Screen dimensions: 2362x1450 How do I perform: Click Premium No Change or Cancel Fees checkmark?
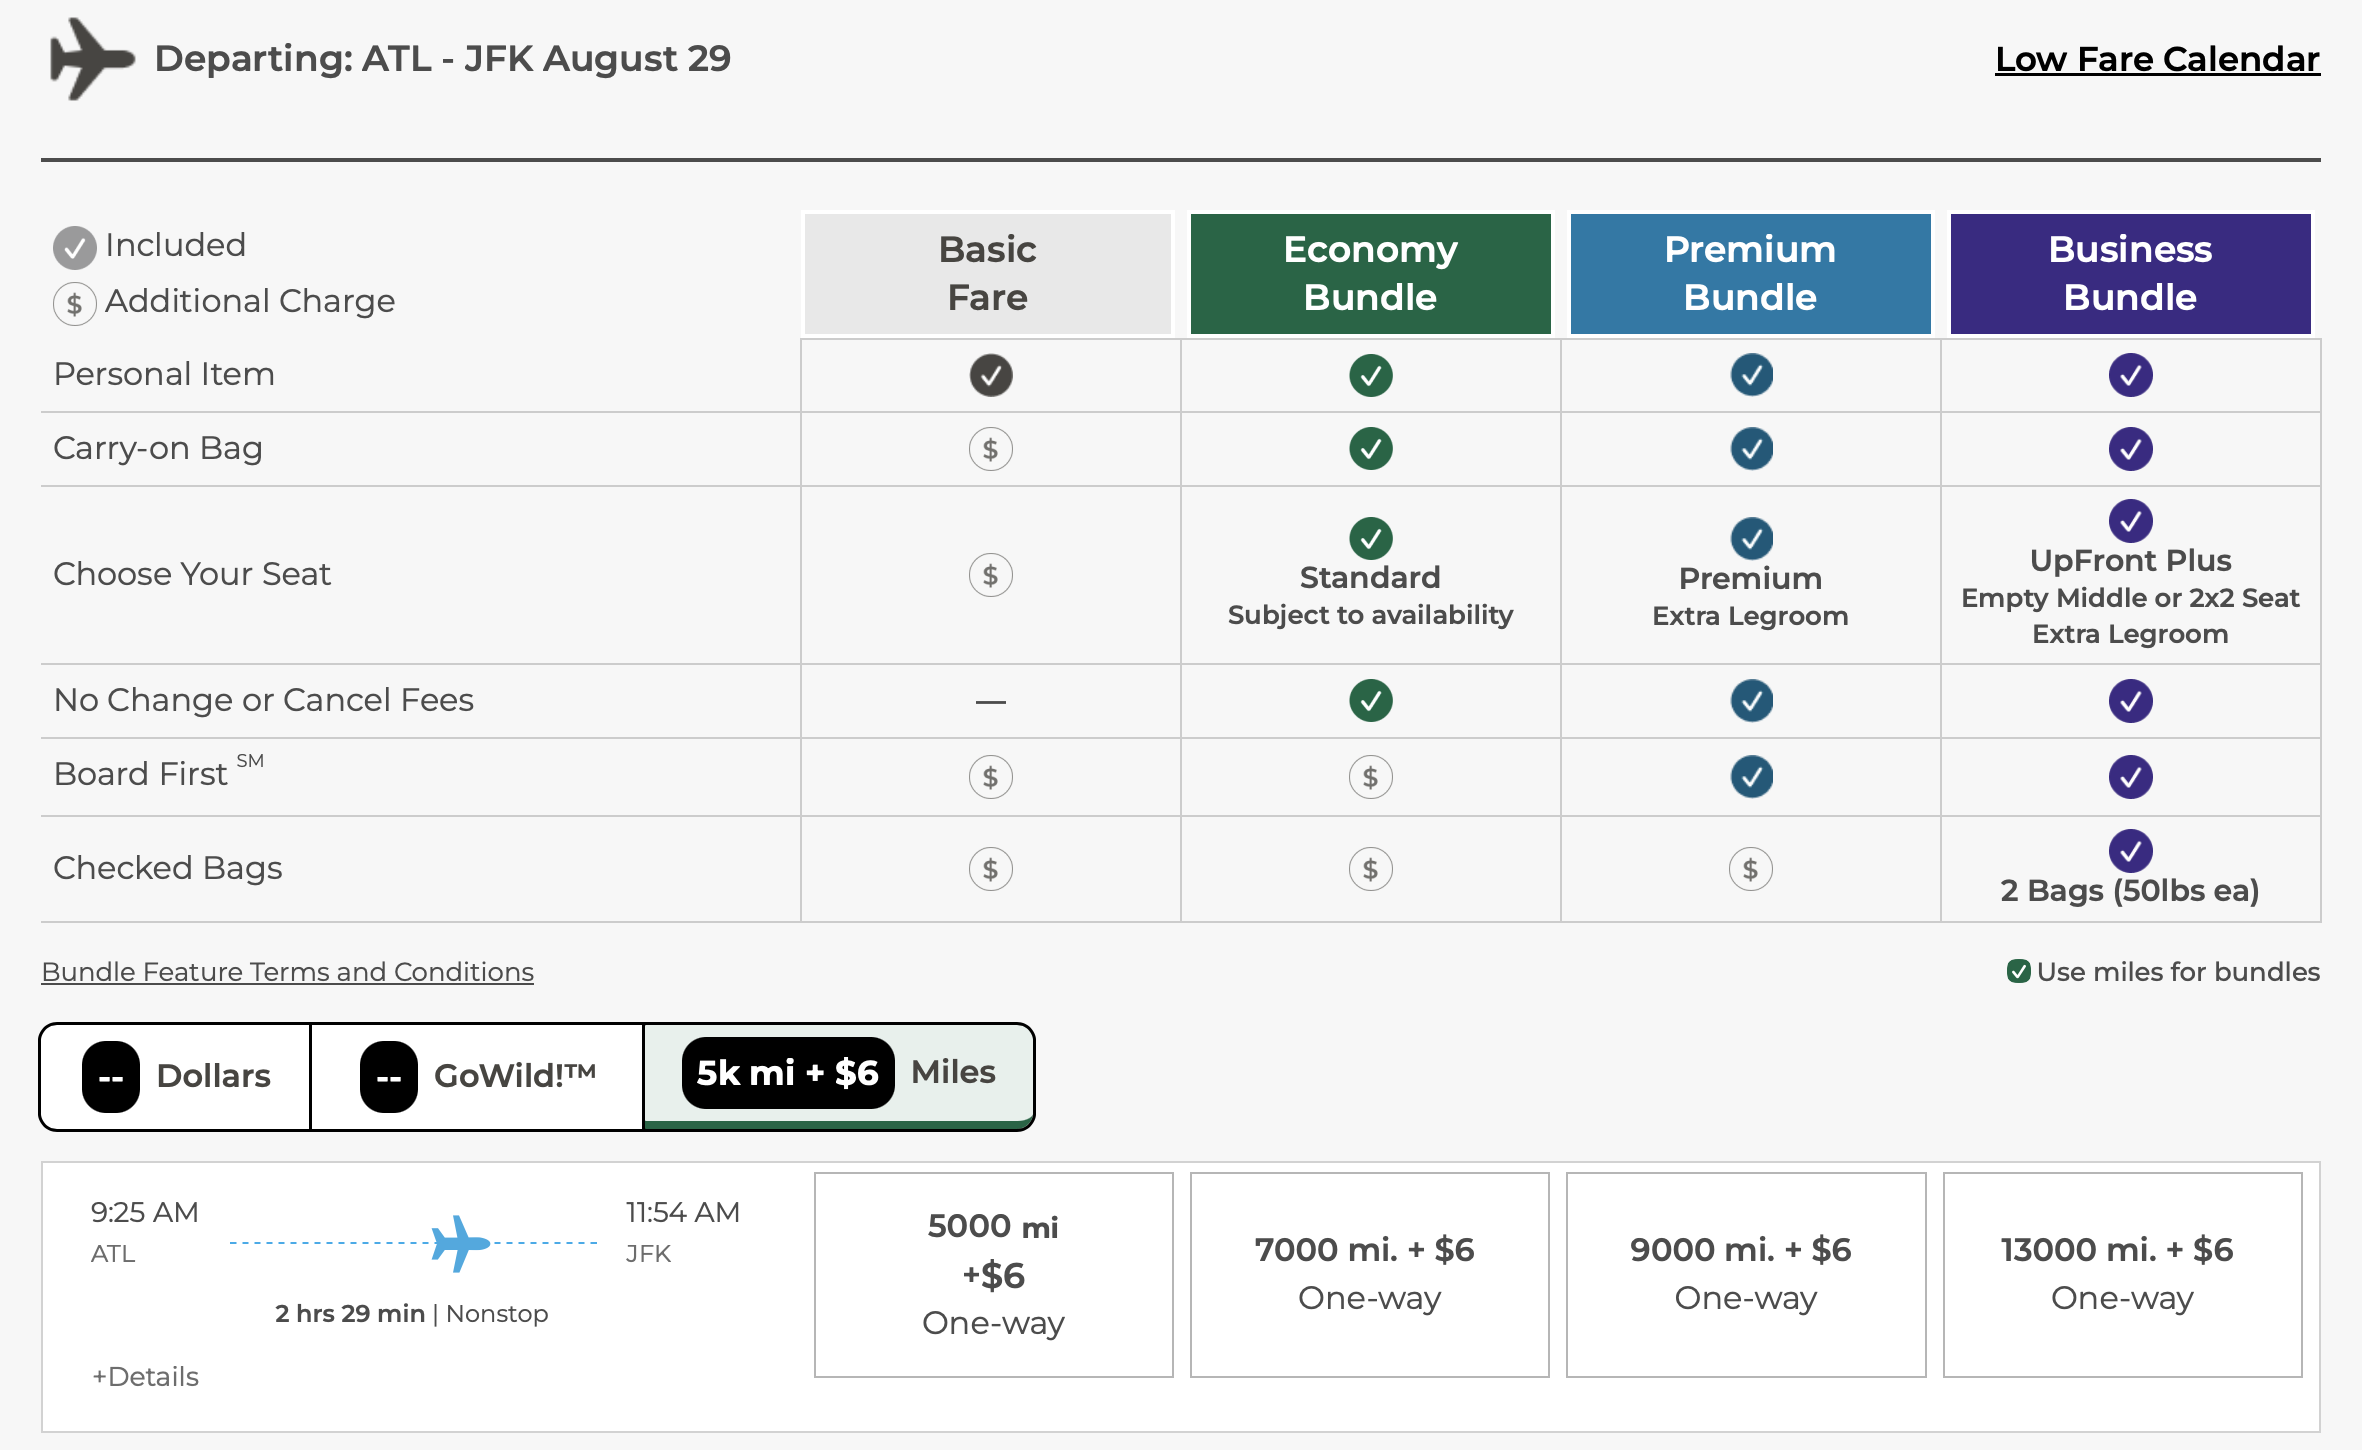1752,700
